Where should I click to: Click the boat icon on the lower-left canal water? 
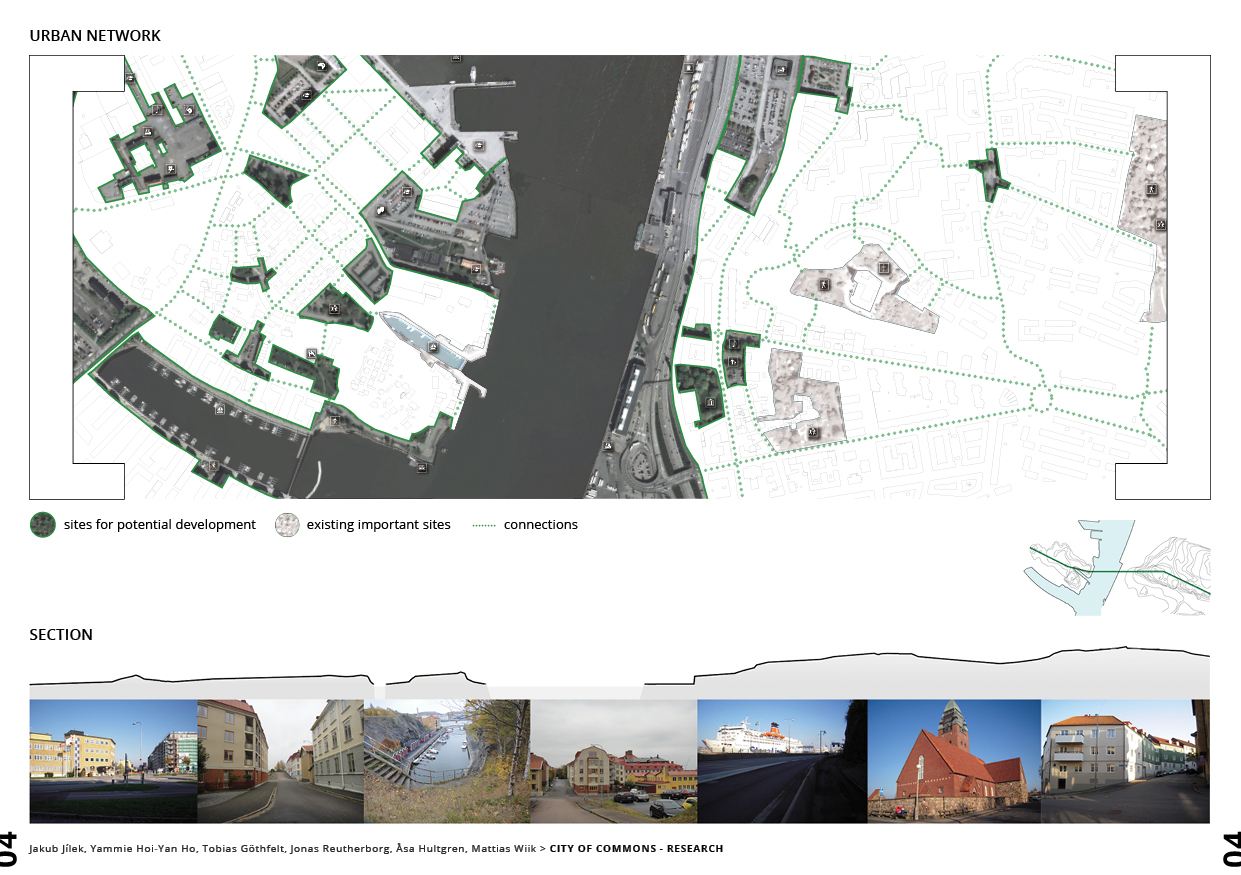pyautogui.click(x=219, y=408)
